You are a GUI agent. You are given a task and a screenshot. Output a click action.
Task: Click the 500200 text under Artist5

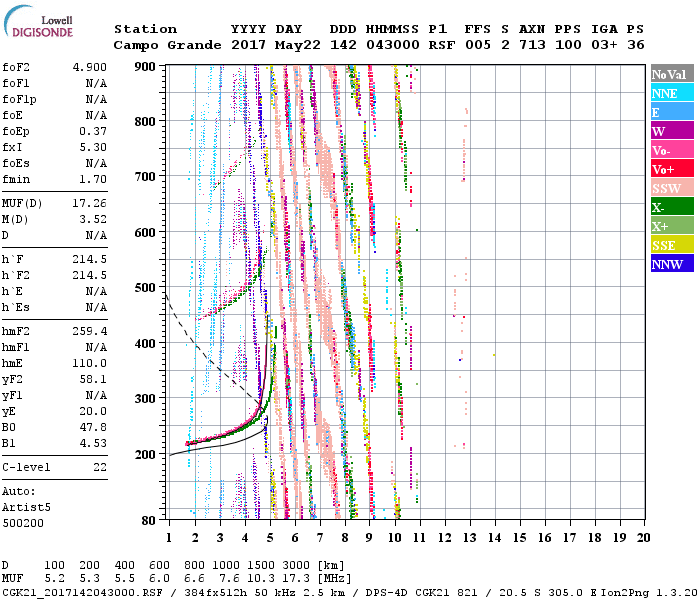pos(23,523)
